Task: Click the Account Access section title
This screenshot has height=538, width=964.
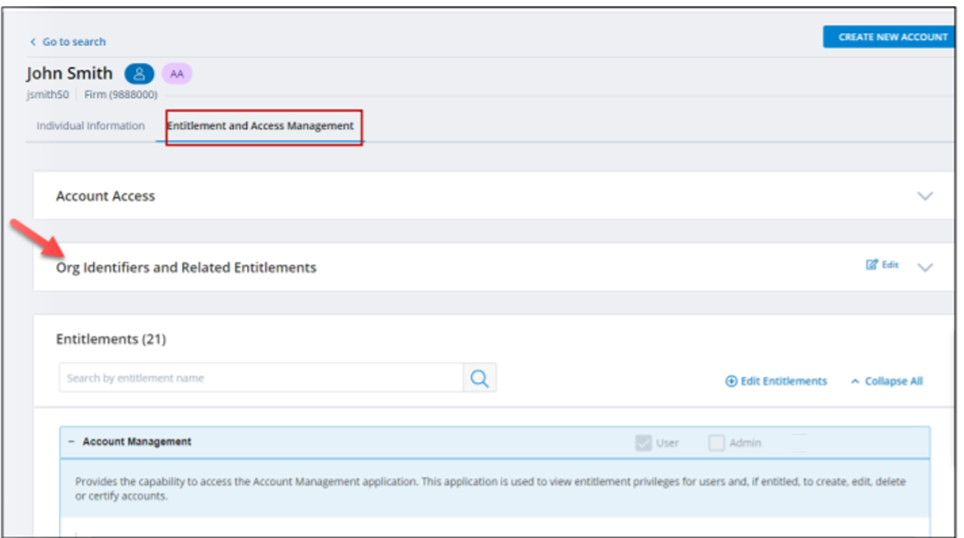Action: (105, 196)
